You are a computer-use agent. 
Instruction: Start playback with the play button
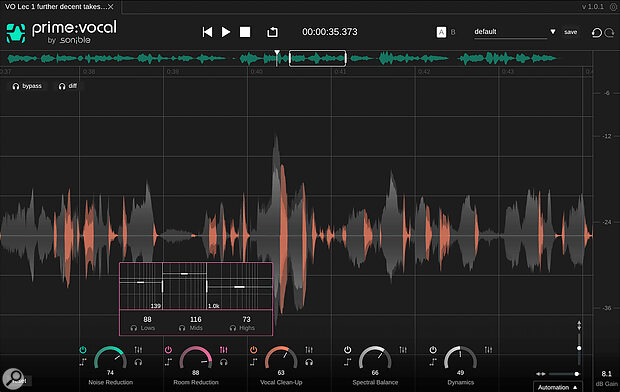[226, 32]
